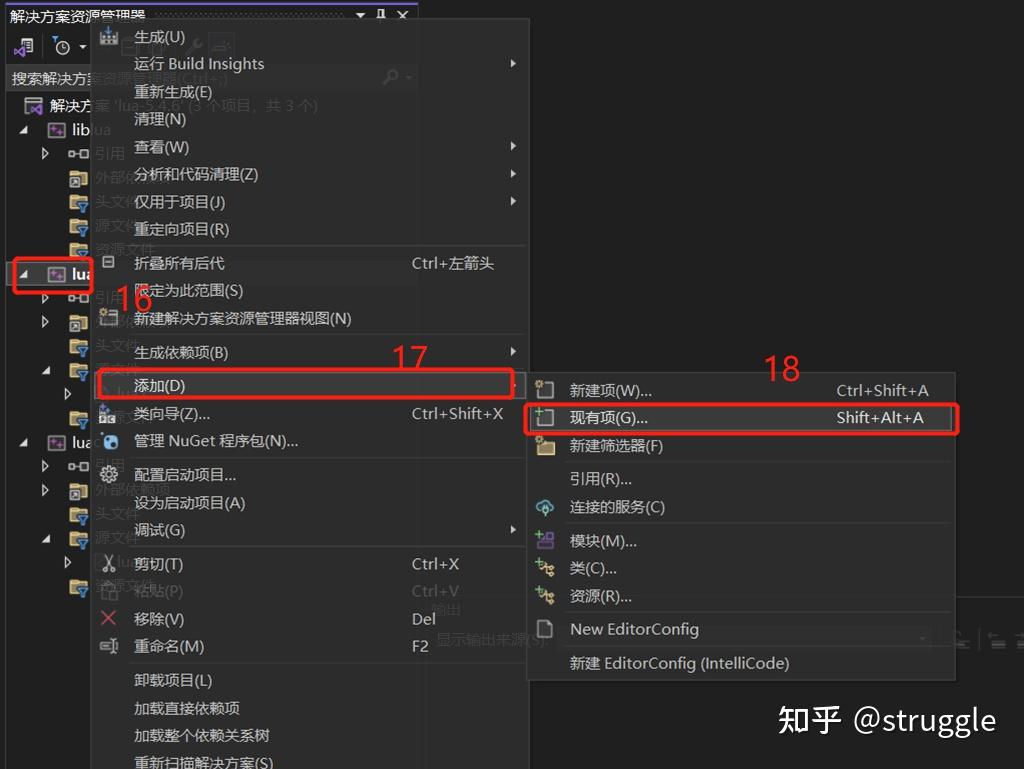Select the 模块 module icon

[543, 541]
